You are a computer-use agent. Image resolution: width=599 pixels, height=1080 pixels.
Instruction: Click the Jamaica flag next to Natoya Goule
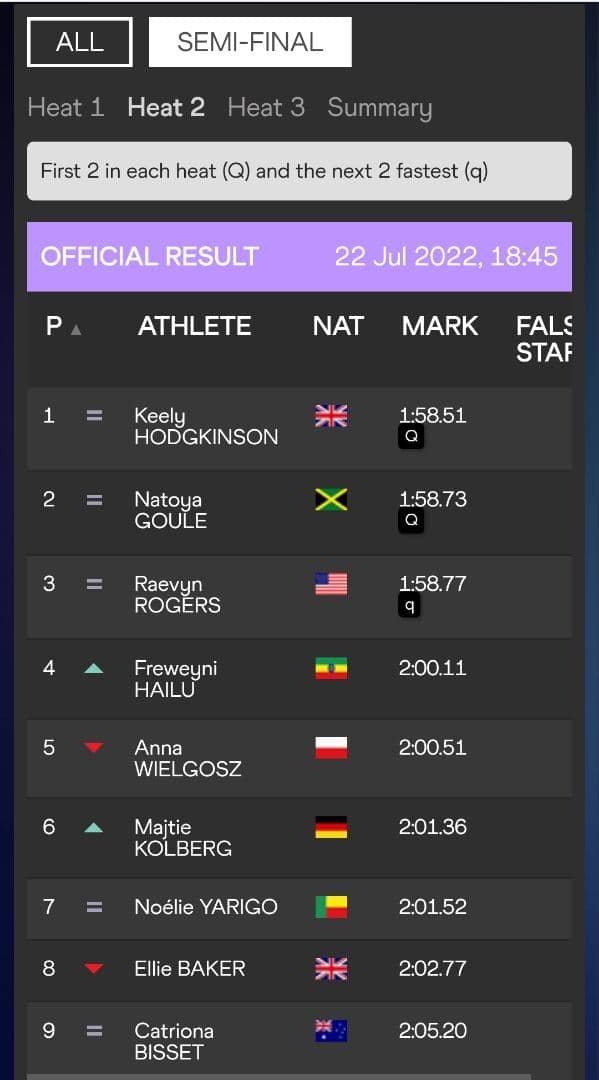coord(331,499)
